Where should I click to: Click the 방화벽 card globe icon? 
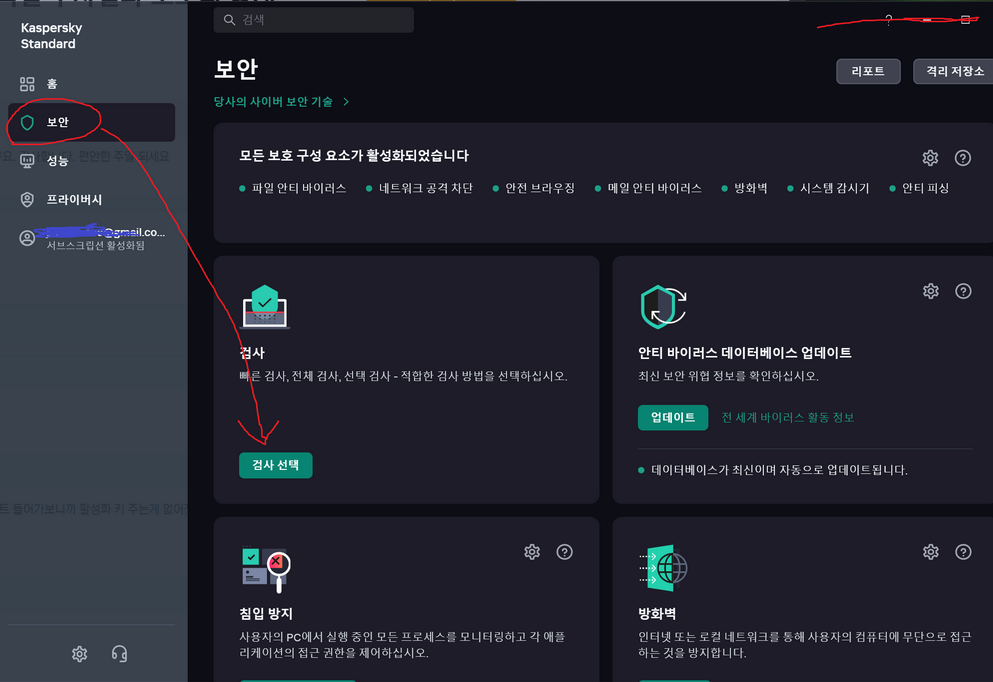coord(663,568)
